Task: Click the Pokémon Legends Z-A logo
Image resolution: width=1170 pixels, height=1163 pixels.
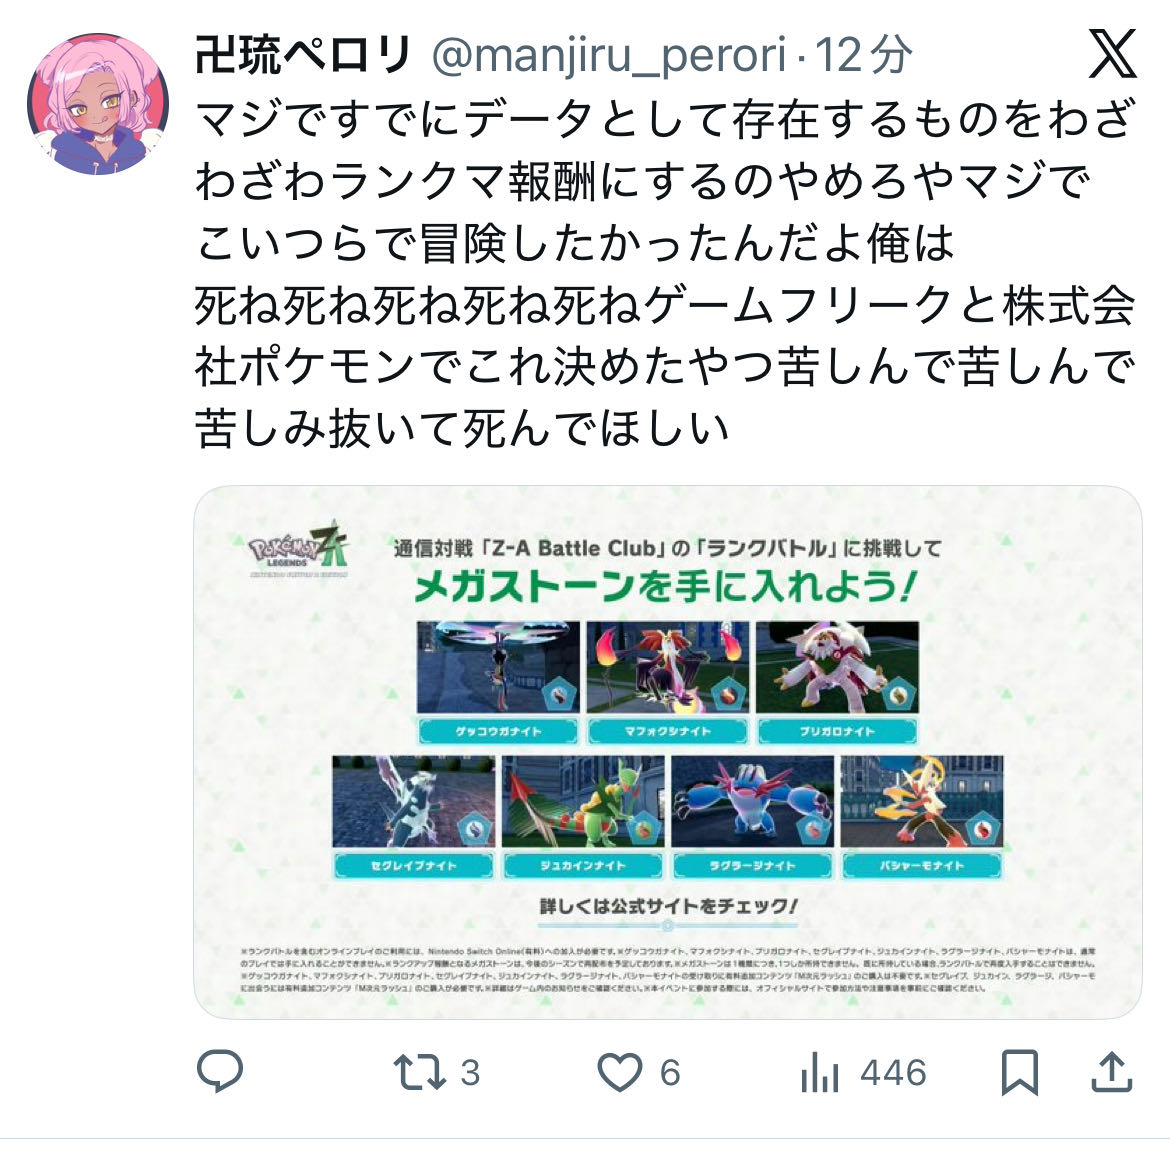Action: (x=298, y=550)
